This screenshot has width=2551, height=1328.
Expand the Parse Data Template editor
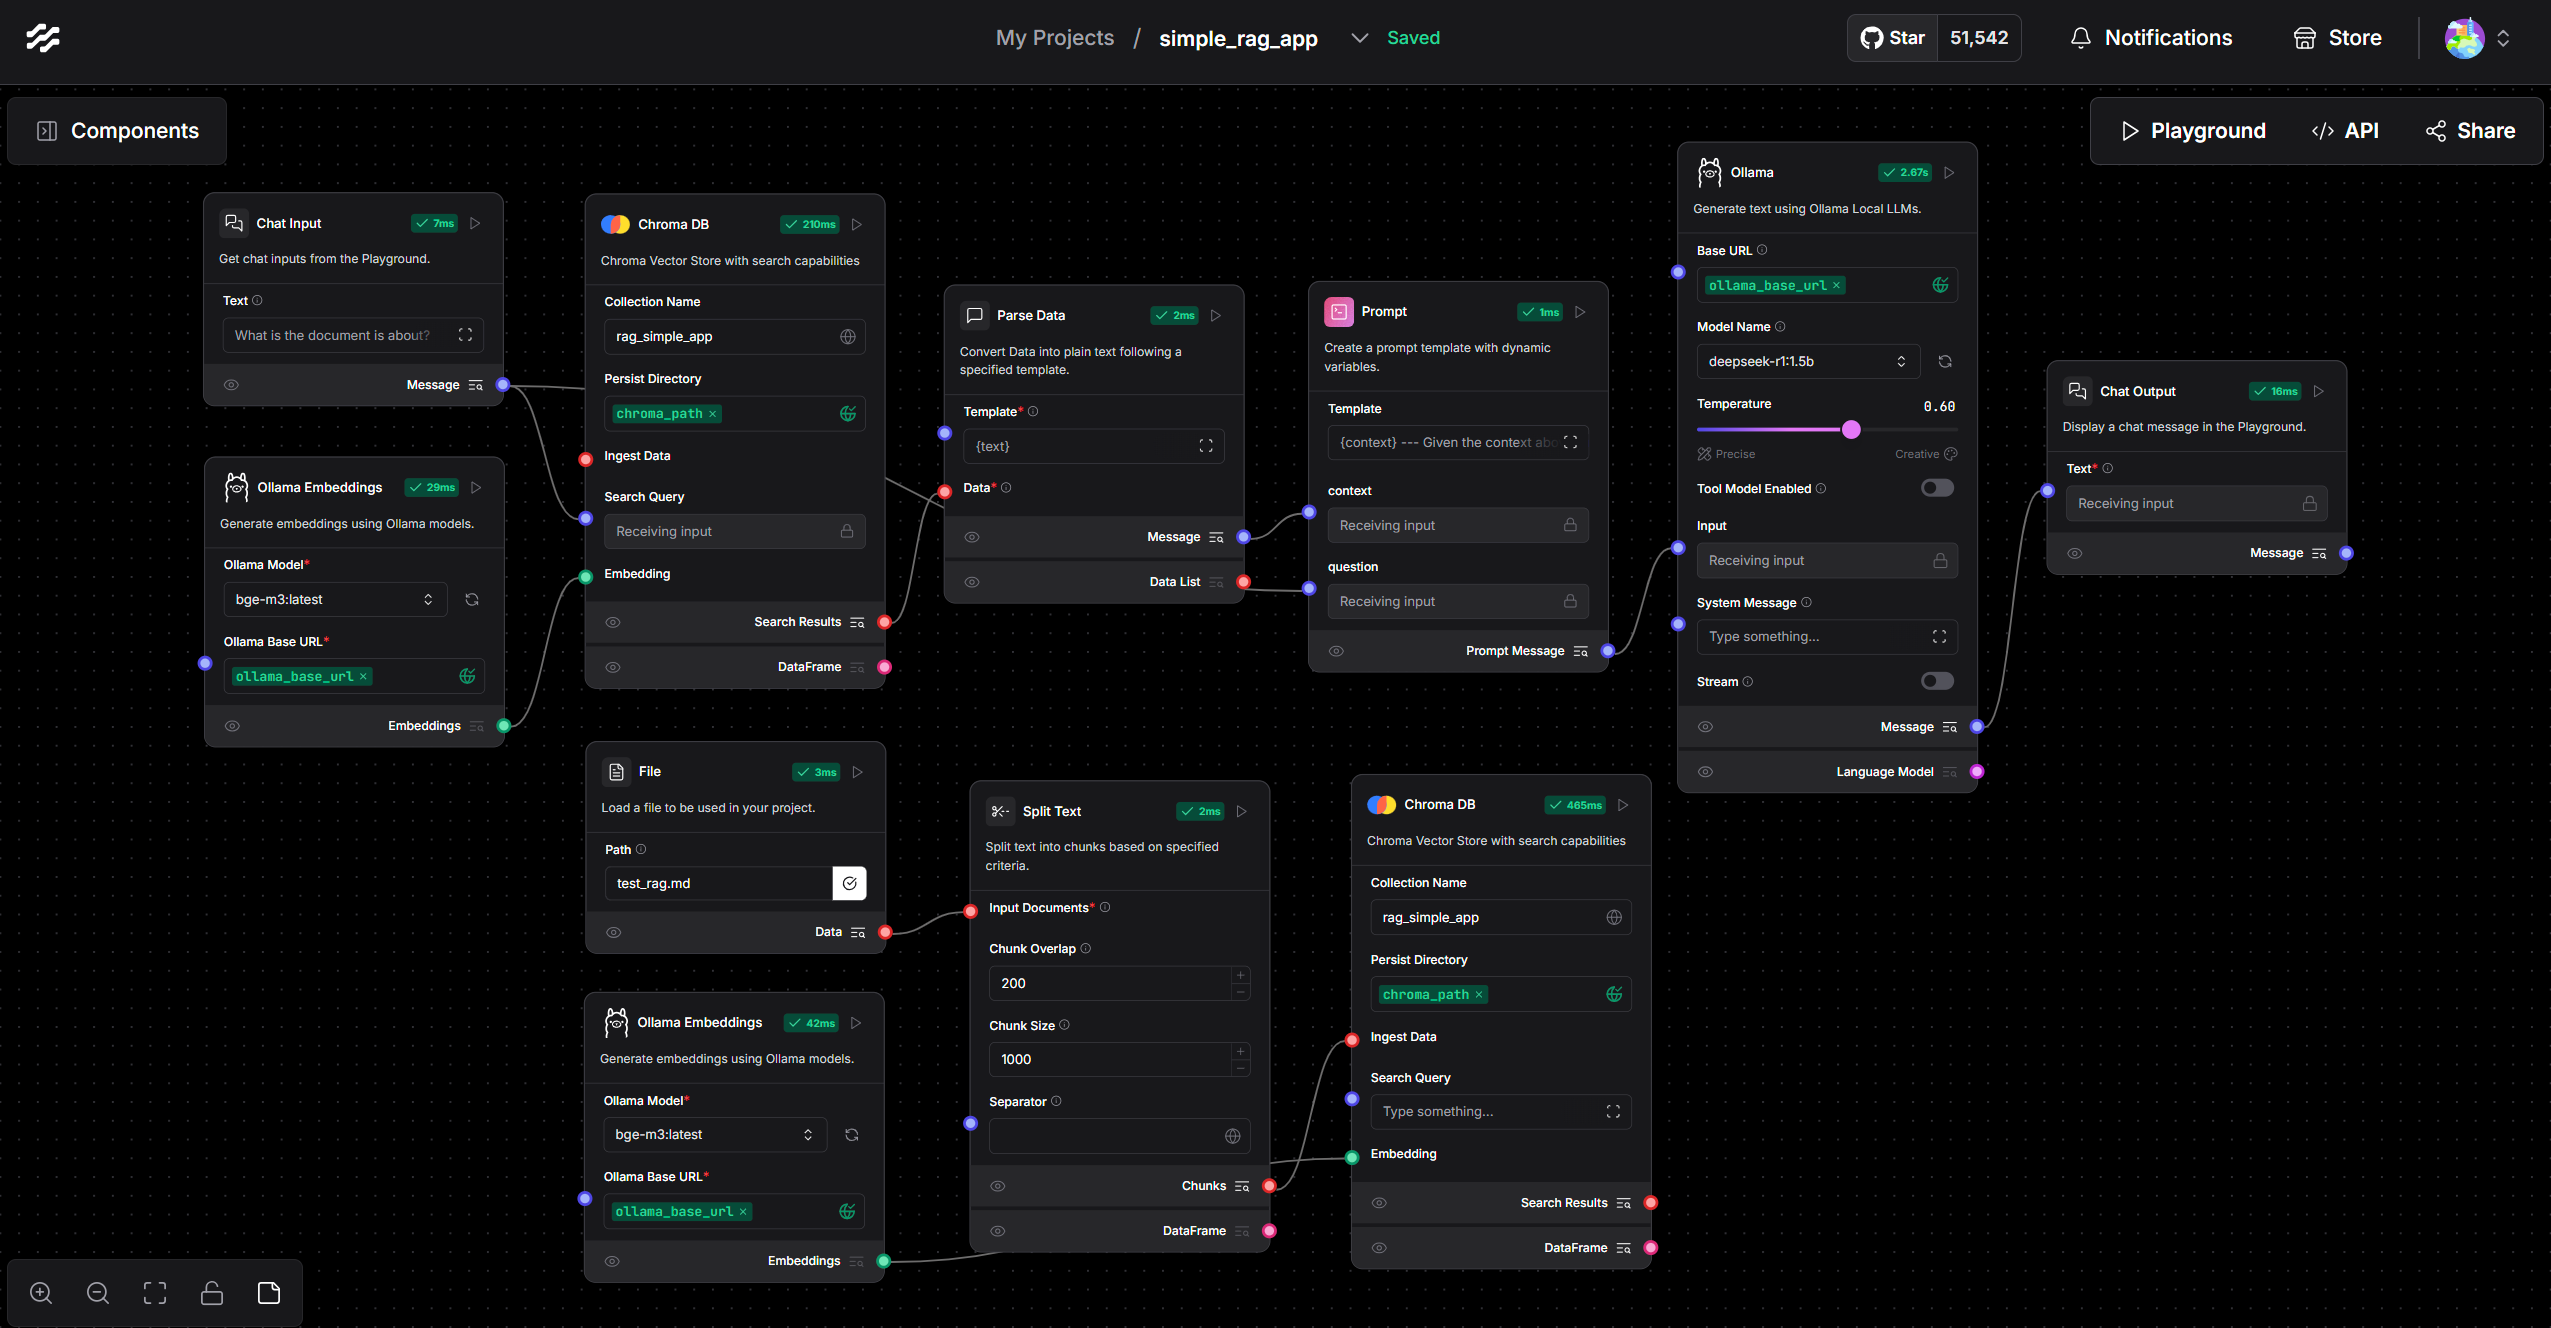[1206, 446]
